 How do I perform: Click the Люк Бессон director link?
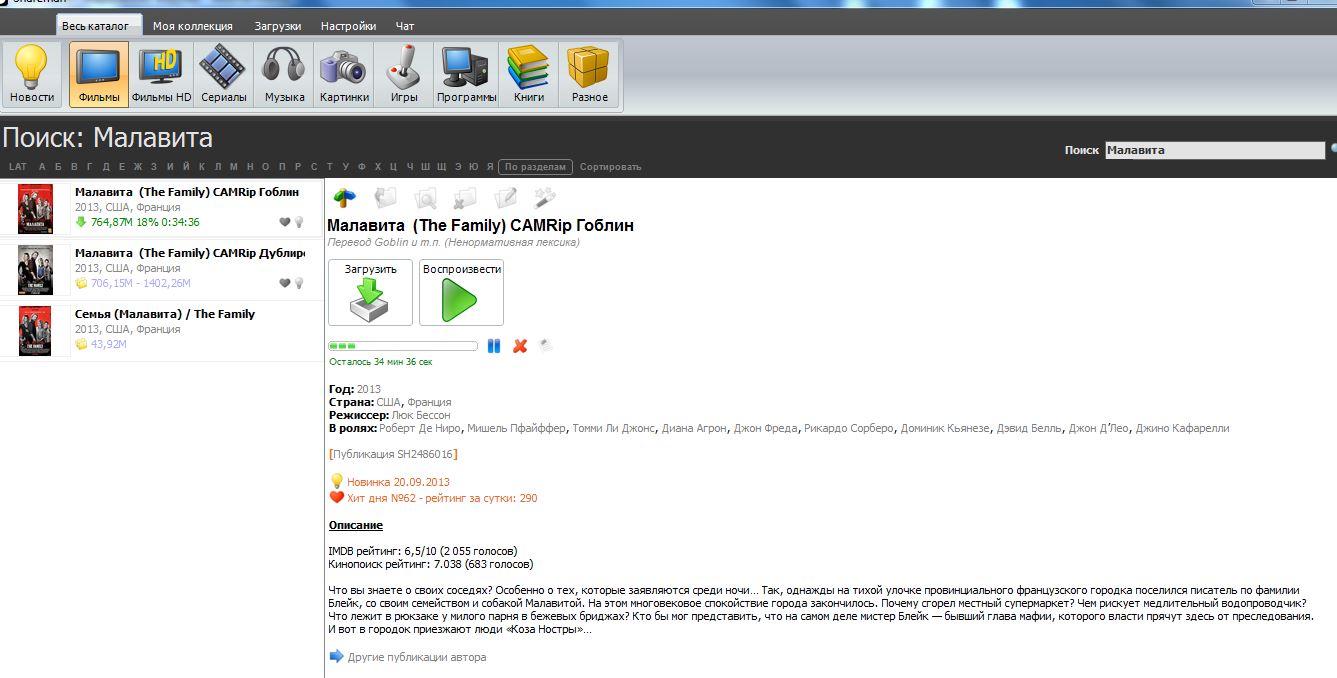point(421,415)
